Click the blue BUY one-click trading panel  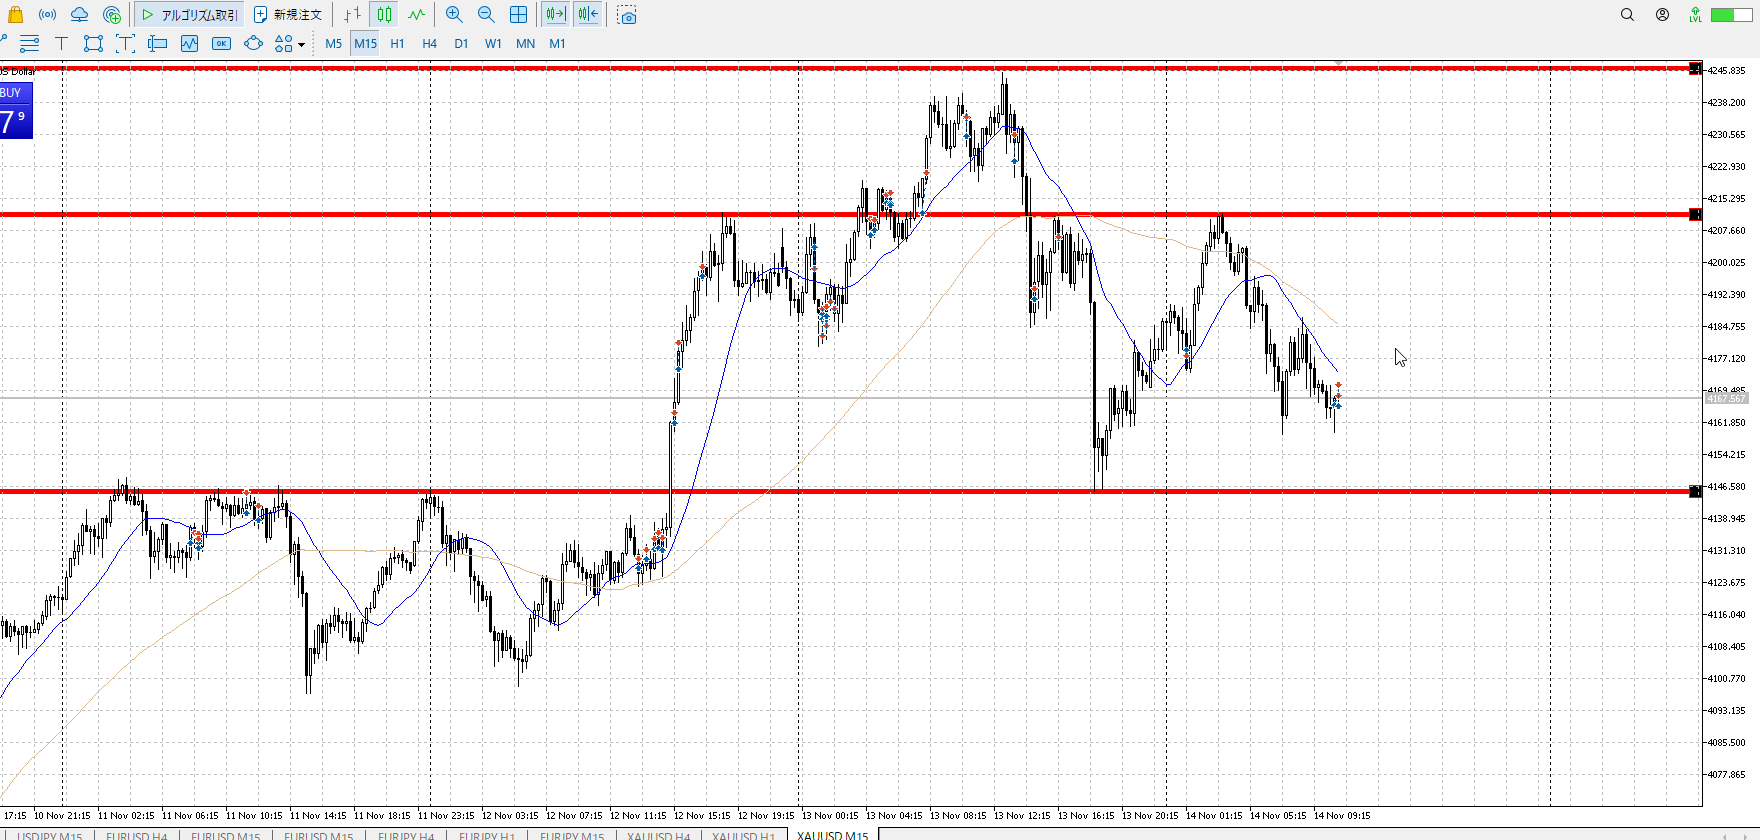click(x=16, y=111)
